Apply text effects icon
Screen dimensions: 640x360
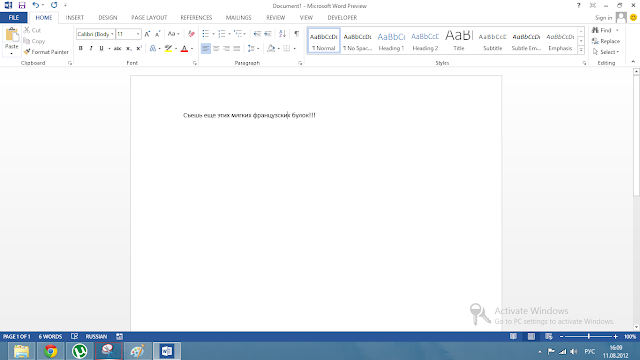[153, 48]
